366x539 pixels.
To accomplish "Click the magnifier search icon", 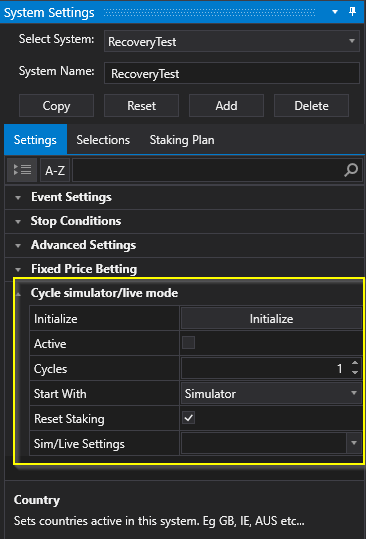I will pyautogui.click(x=351, y=170).
